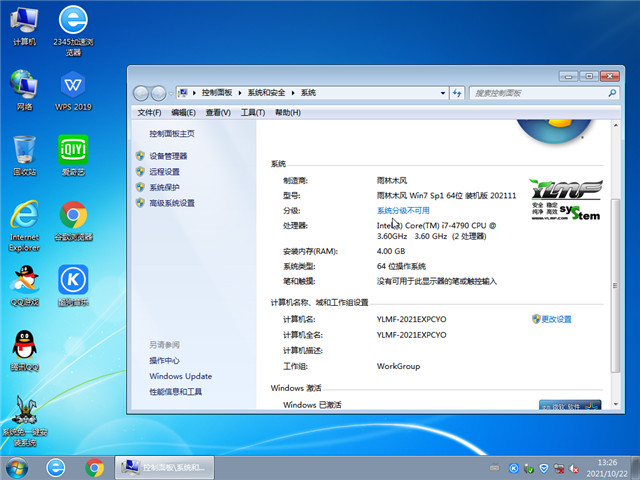Open the pinned Chrome on taskbar
640x480 pixels.
(x=94, y=468)
